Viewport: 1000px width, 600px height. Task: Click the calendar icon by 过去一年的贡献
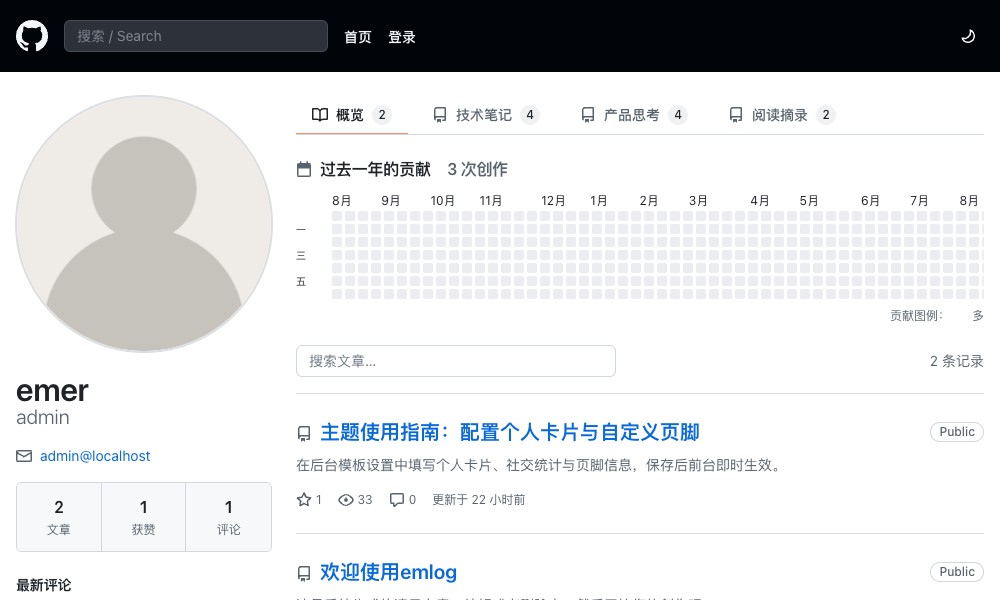[x=304, y=169]
